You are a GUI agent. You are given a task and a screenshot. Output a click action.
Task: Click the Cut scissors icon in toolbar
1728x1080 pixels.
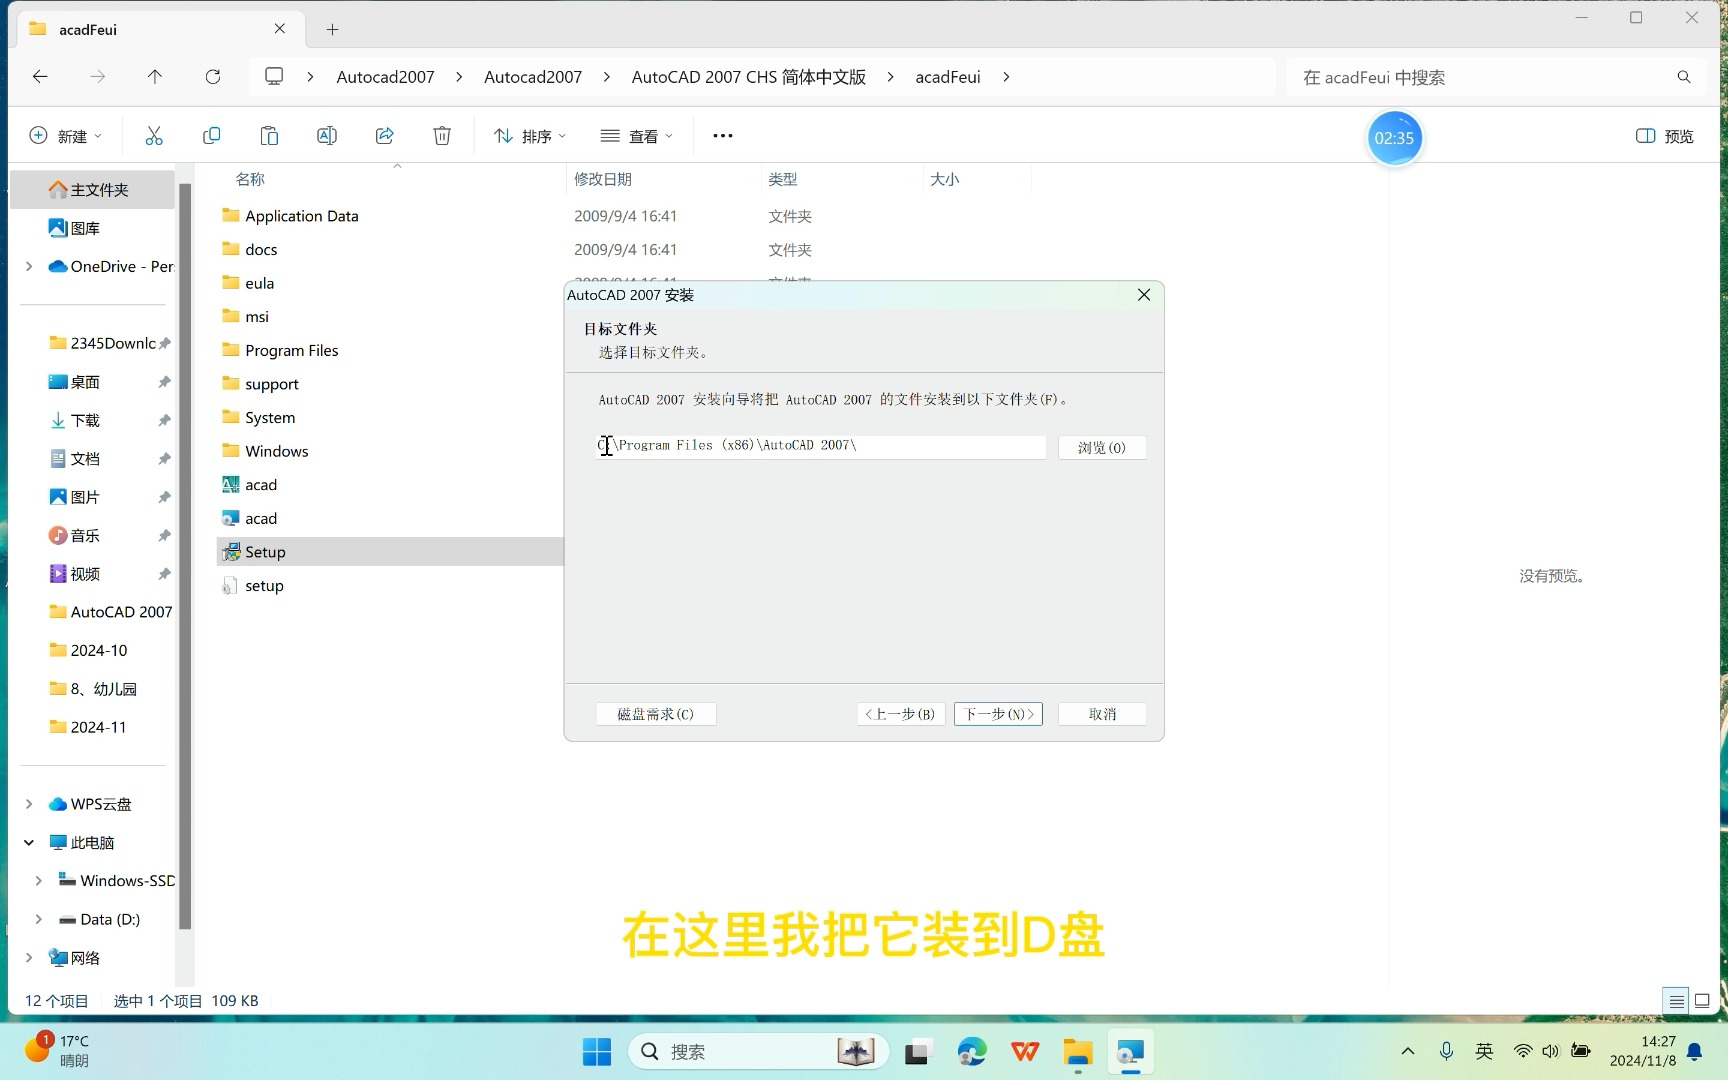click(154, 136)
